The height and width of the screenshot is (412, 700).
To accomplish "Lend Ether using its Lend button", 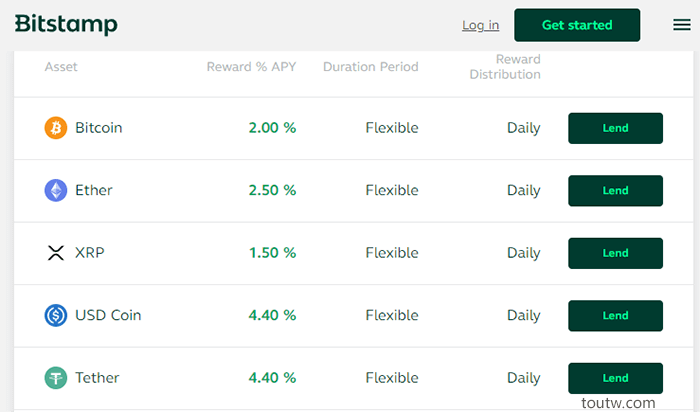I will (615, 191).
